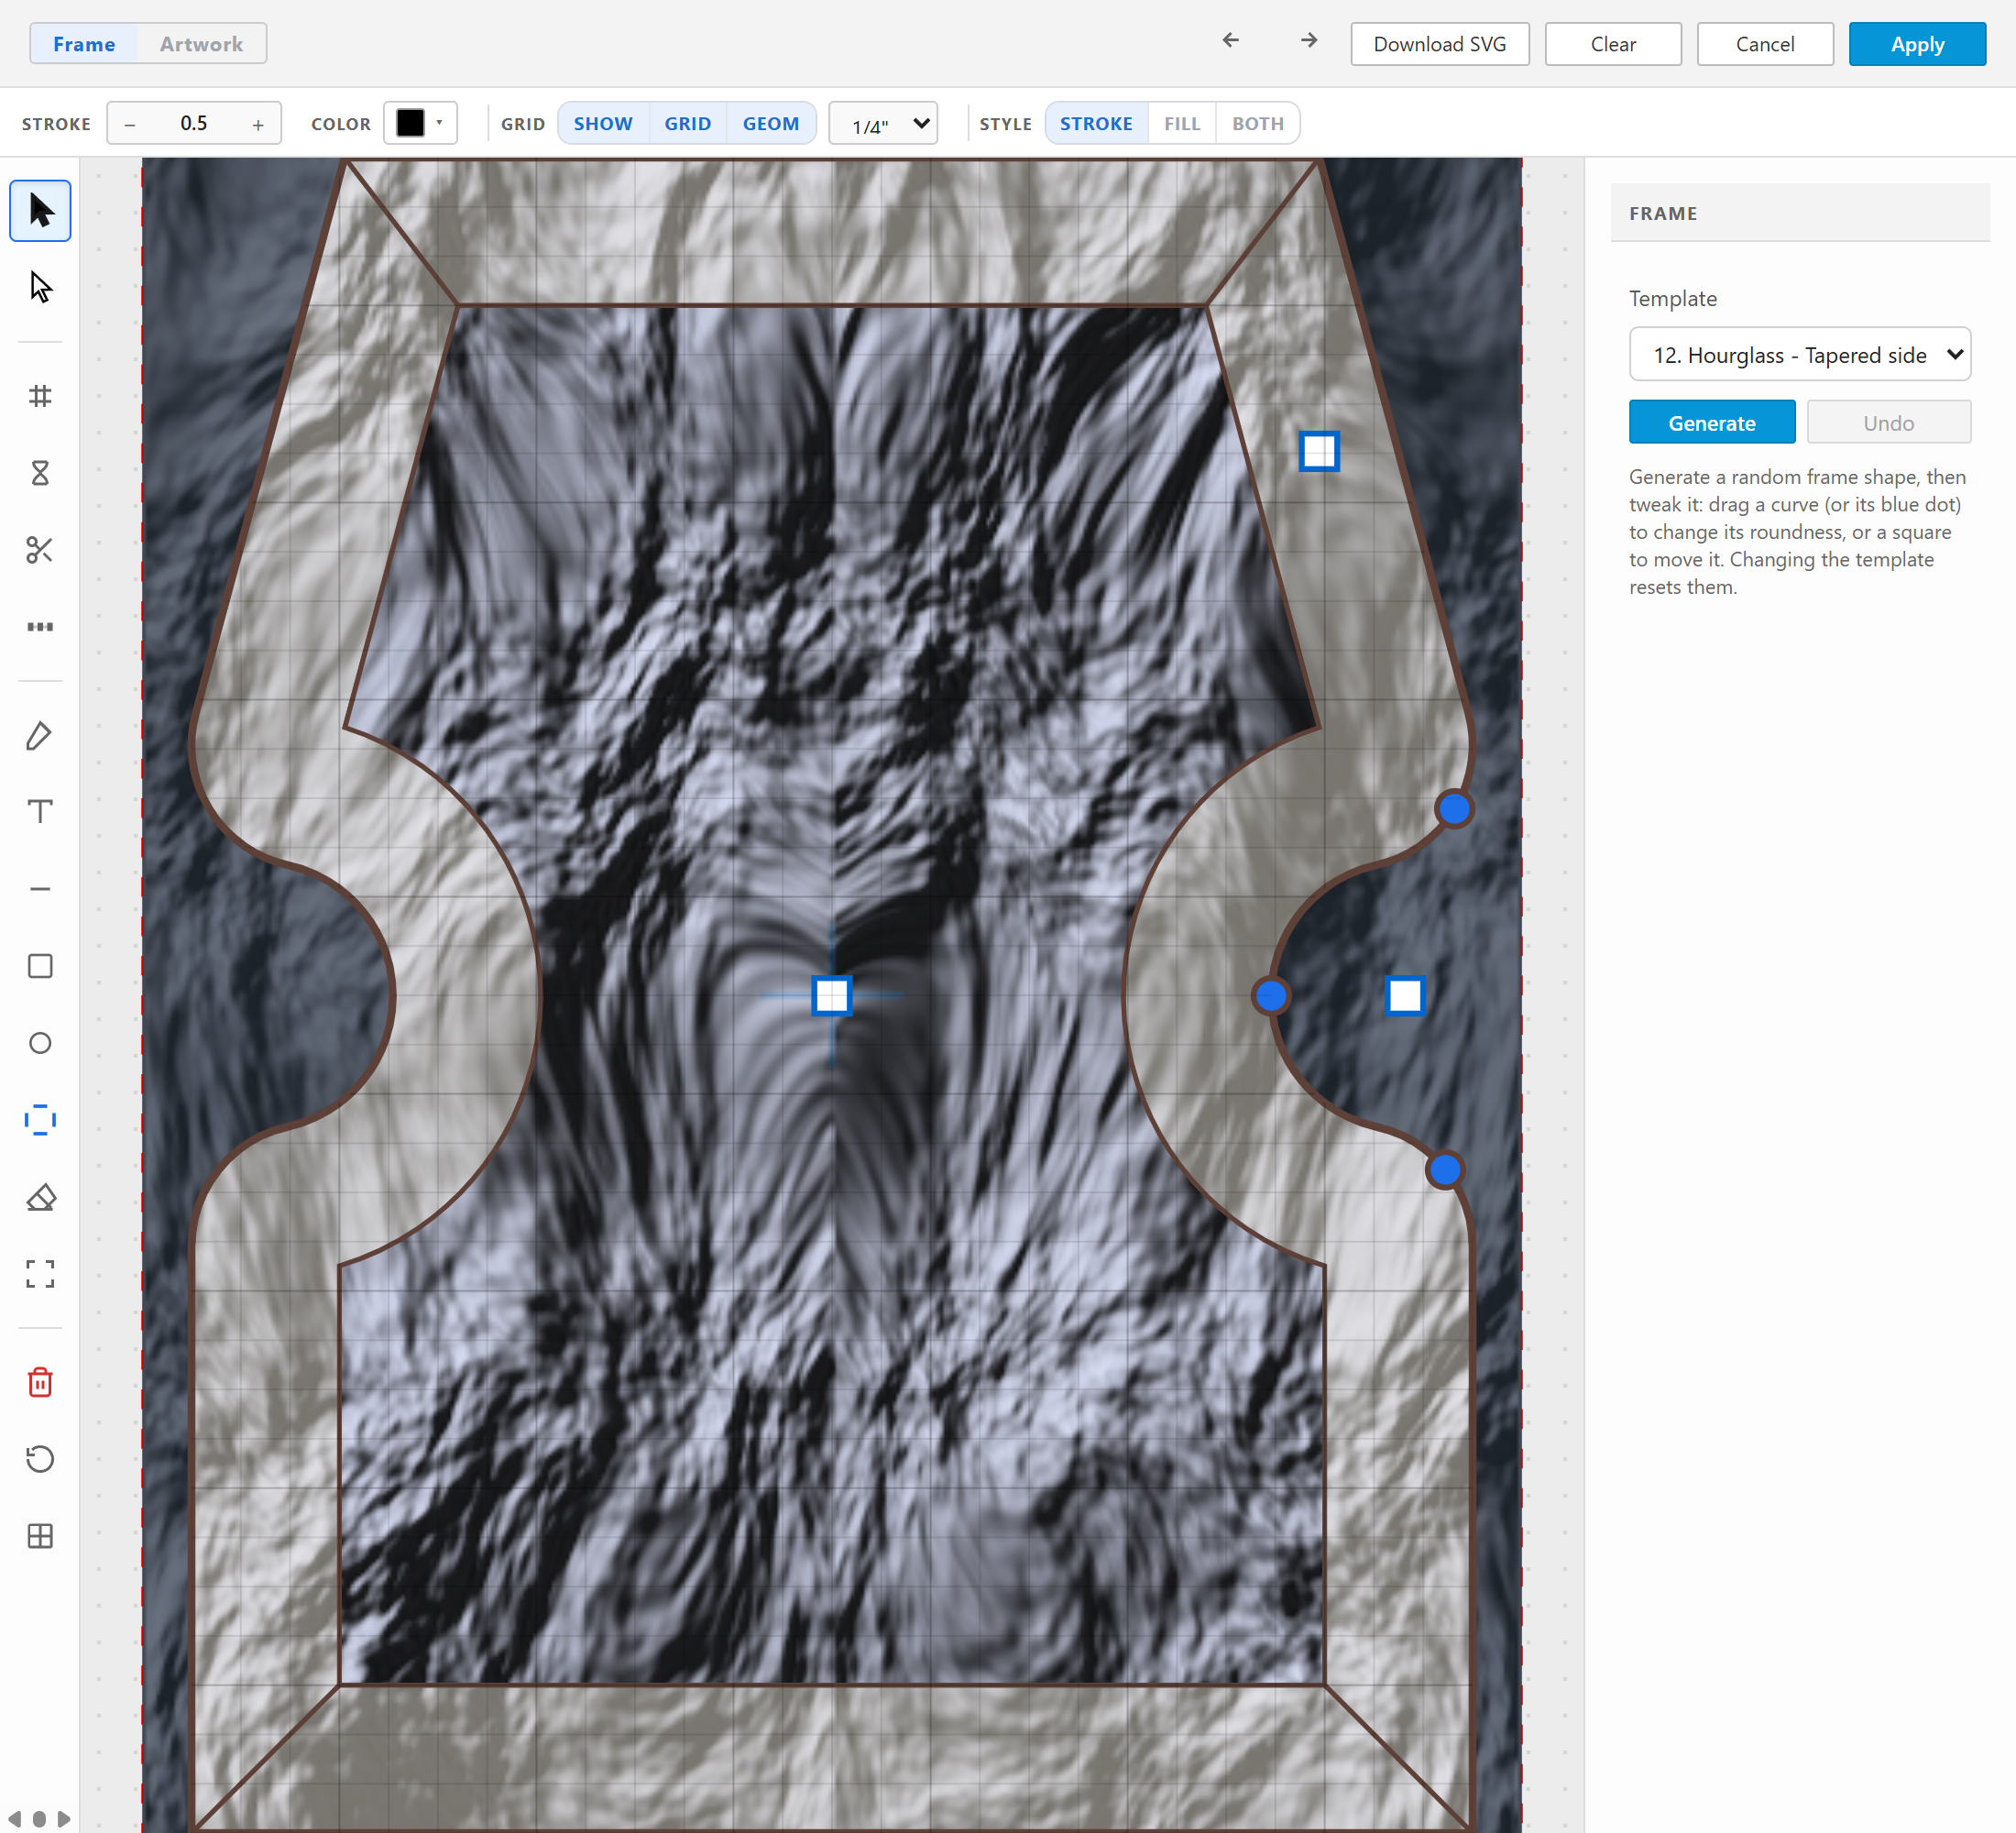Pick the circle shape tool

(x=40, y=1043)
